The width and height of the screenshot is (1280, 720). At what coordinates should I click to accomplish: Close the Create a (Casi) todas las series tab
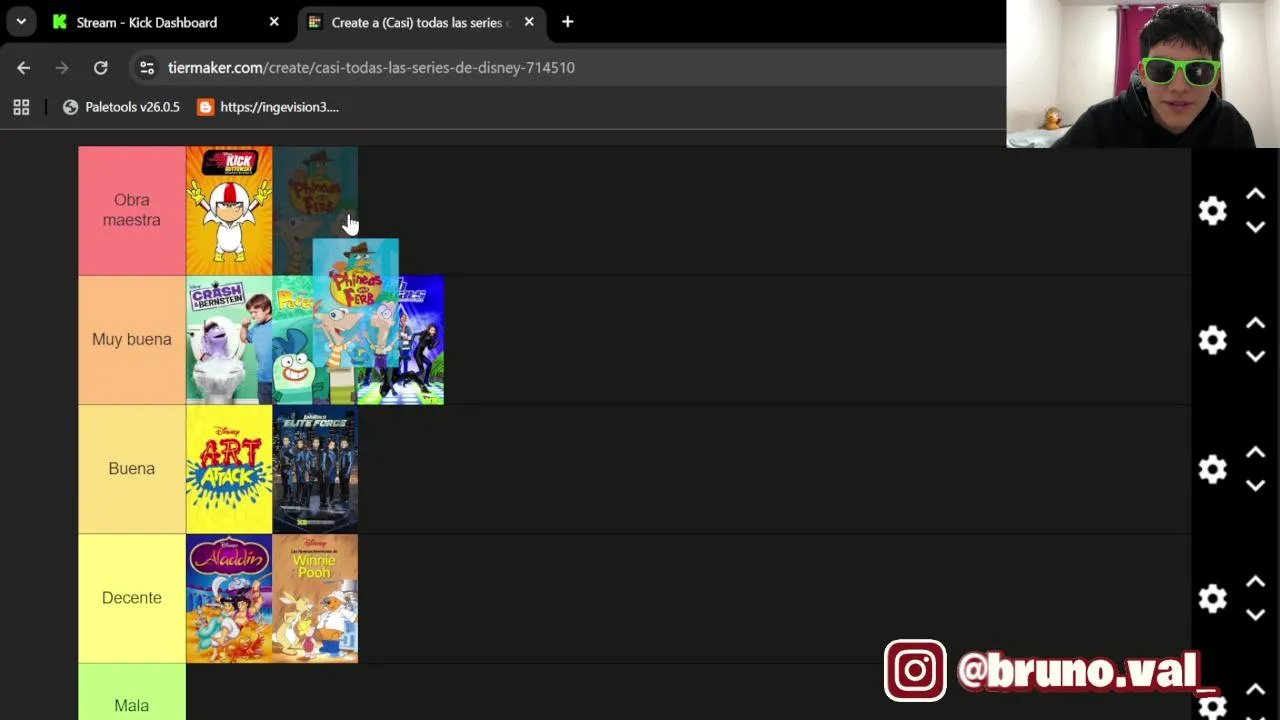click(529, 22)
